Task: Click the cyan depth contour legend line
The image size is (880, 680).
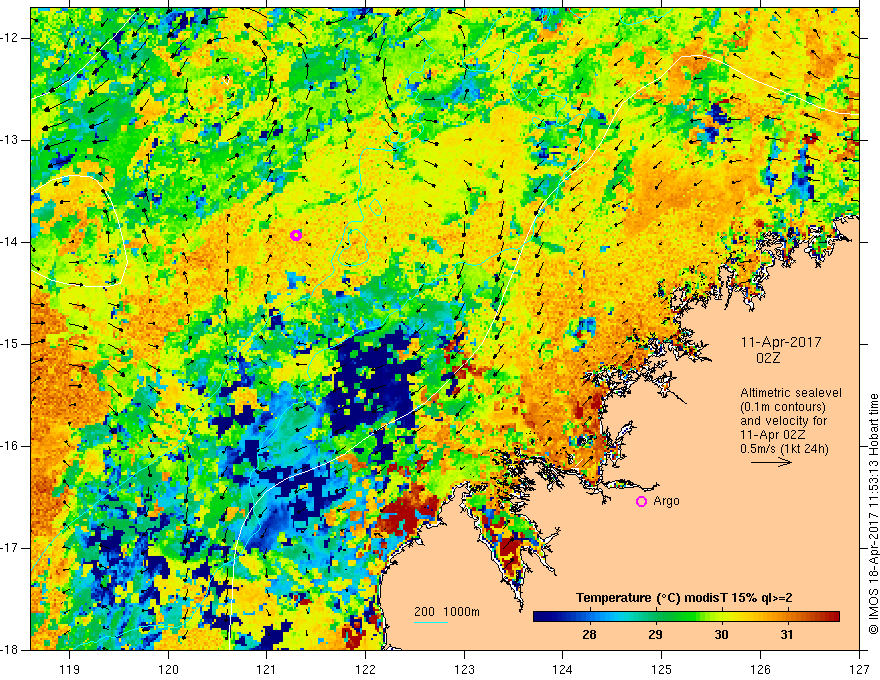Action: 431,623
